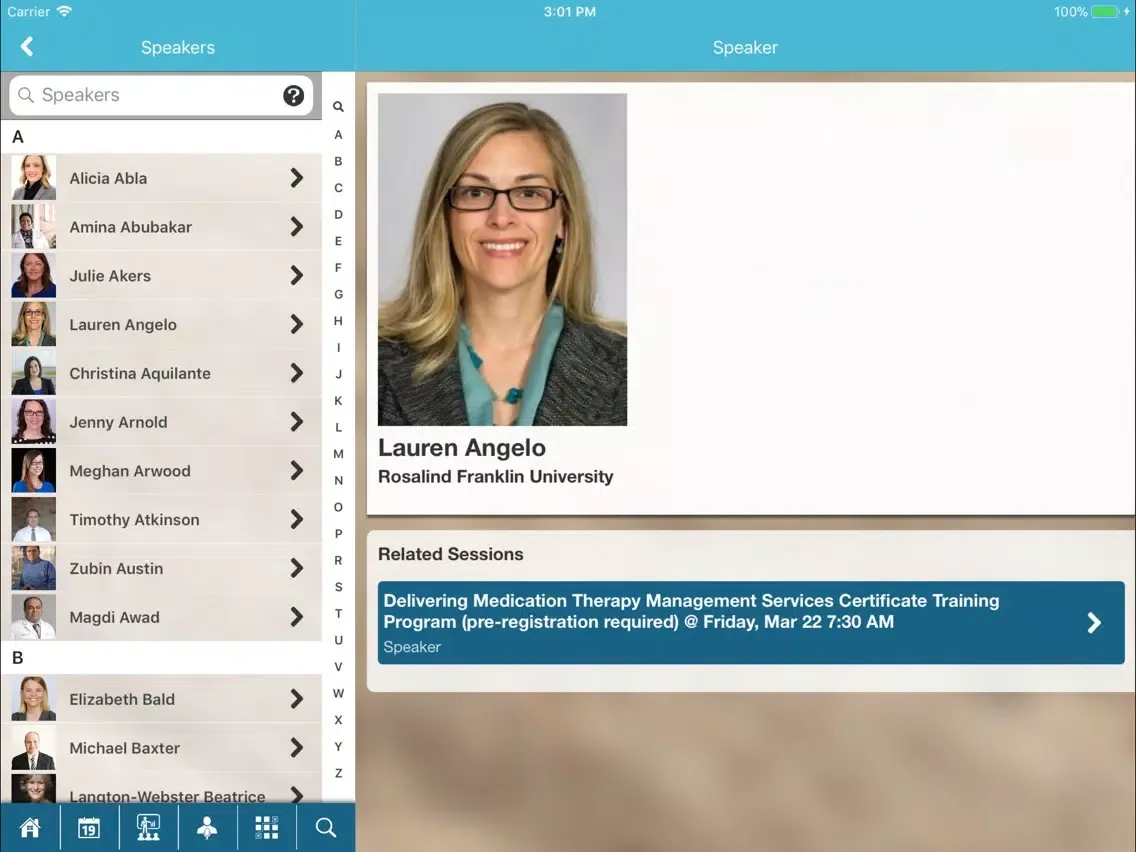Jump to letter P in index
This screenshot has width=1136, height=852.
point(338,534)
